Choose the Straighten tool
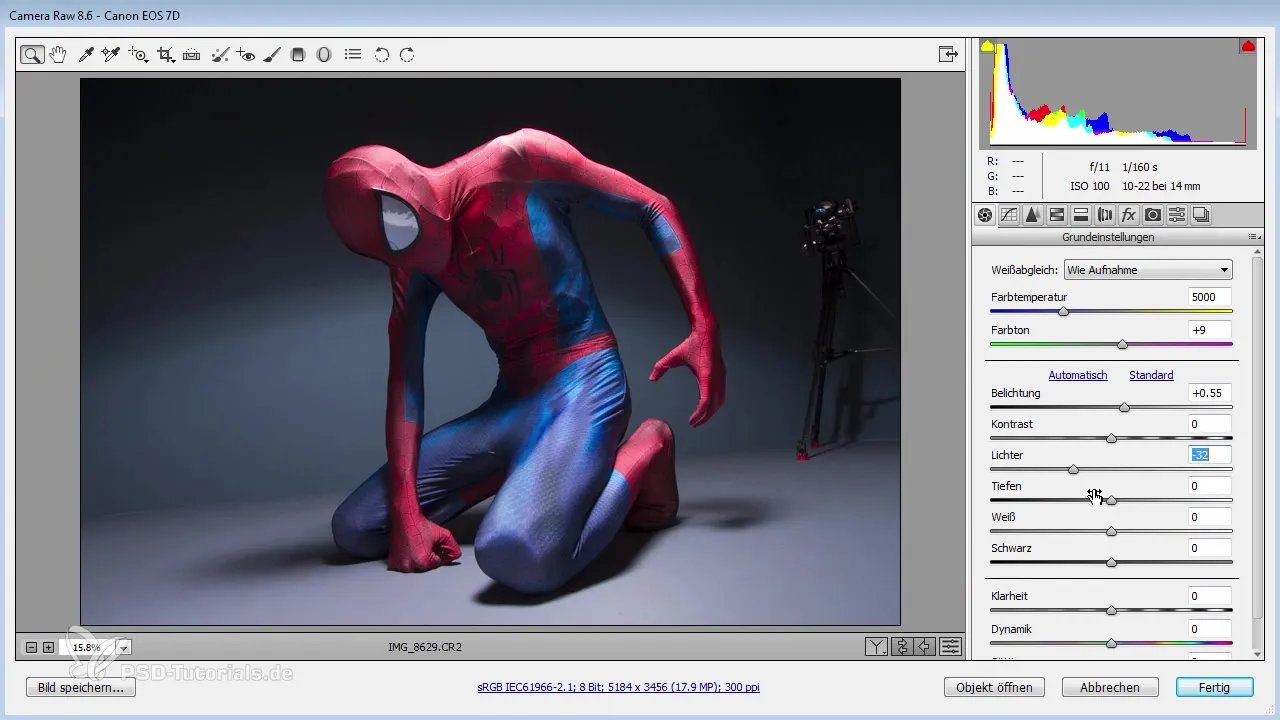The width and height of the screenshot is (1280, 720). (192, 55)
